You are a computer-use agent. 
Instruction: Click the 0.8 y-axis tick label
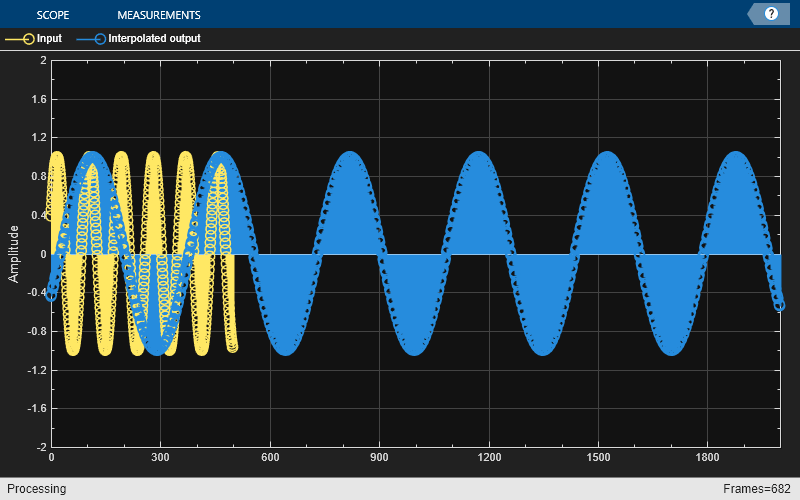coord(38,176)
